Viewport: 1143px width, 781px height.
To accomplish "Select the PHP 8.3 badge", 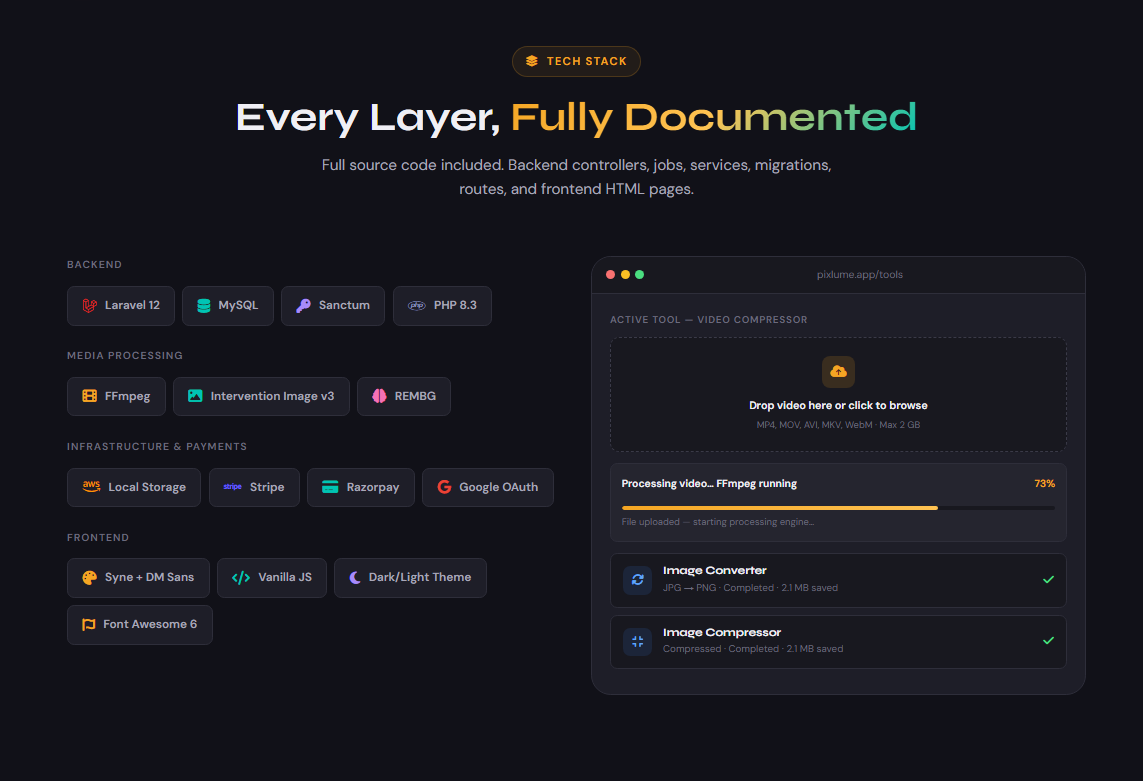I will click(442, 306).
